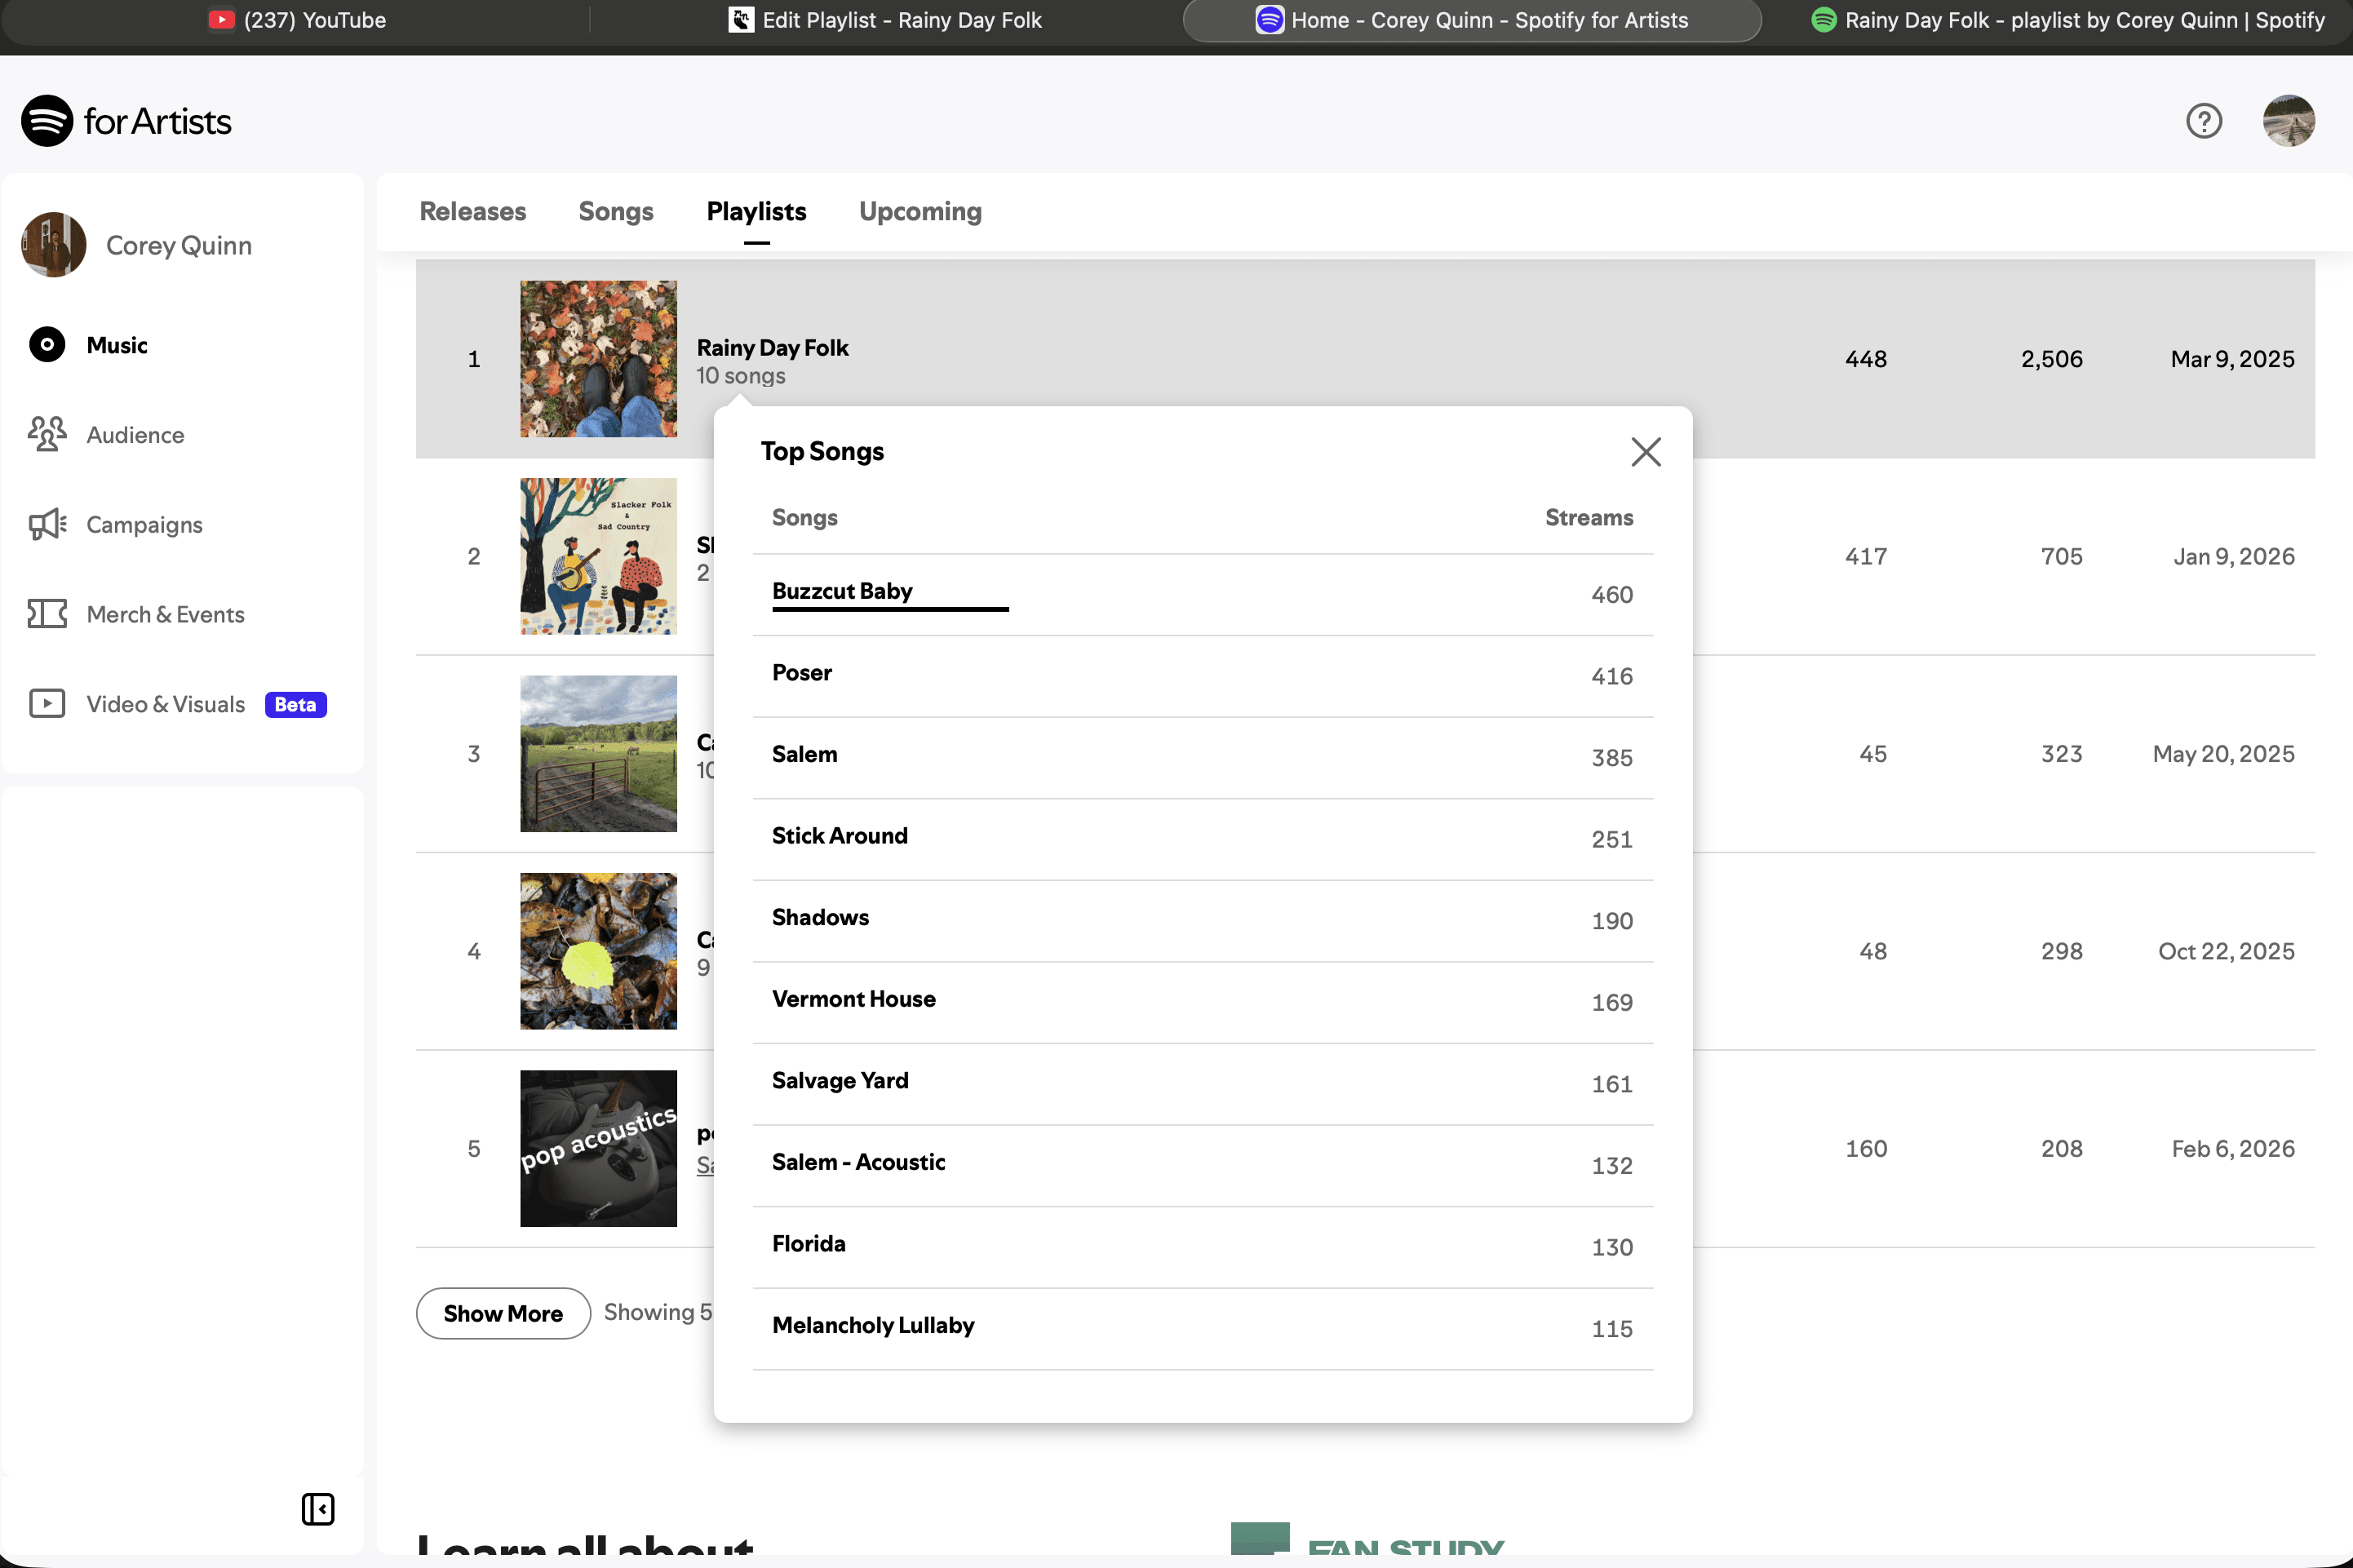Click the Merch & Events ticket icon
2353x1568 pixels.
click(x=47, y=614)
